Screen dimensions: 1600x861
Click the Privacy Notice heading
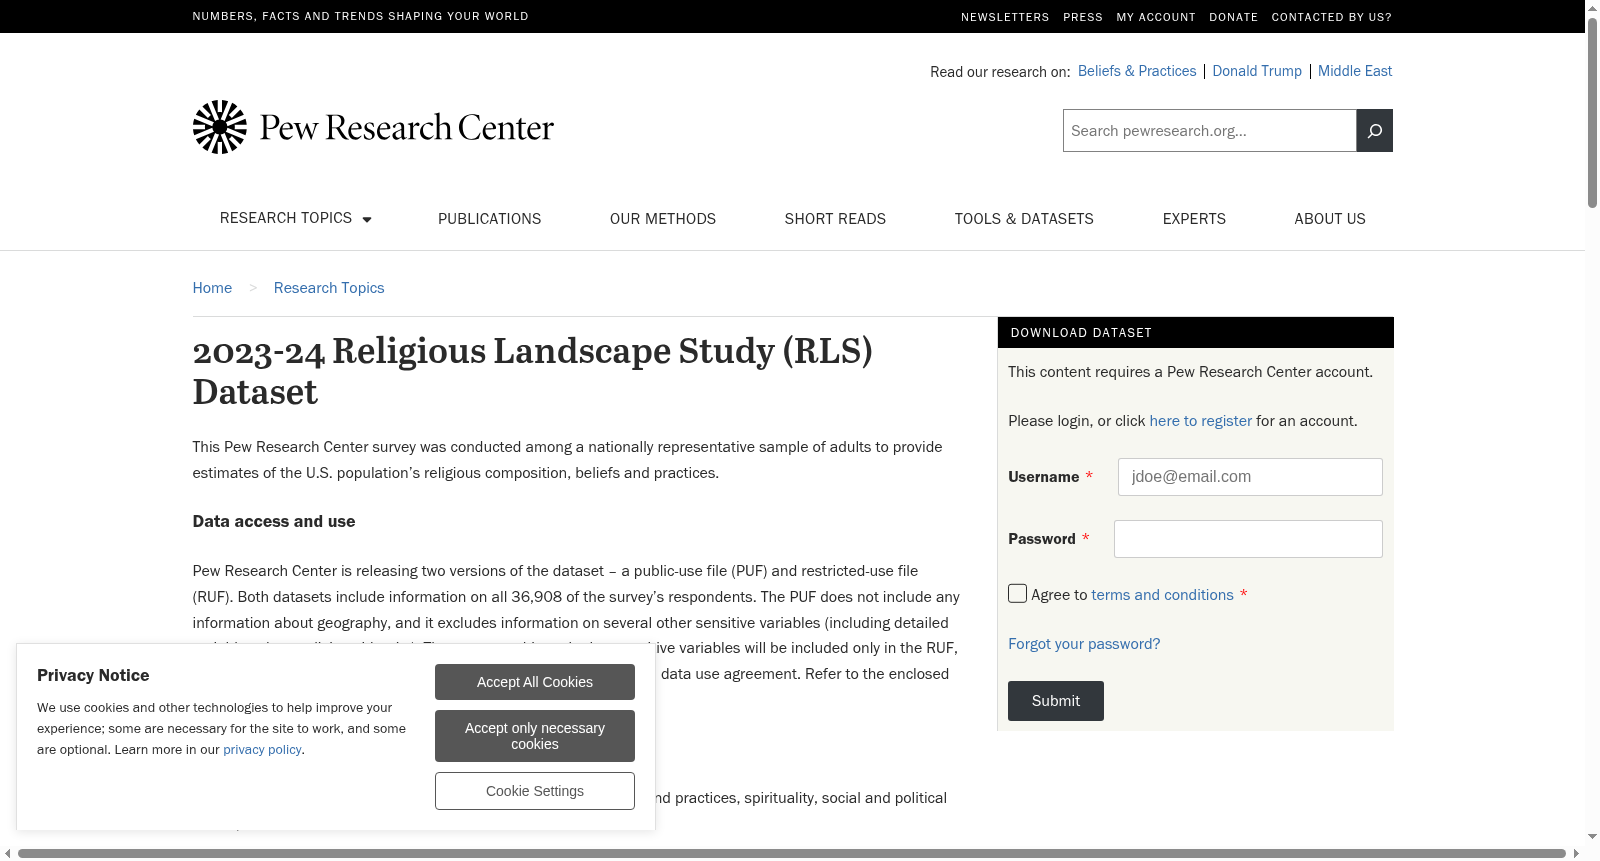pos(93,675)
